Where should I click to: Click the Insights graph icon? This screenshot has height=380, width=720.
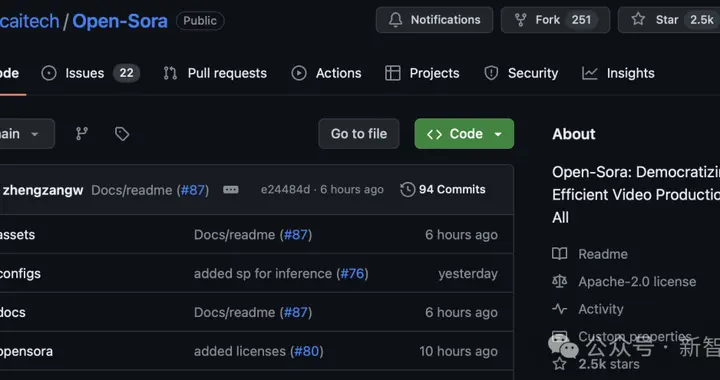tap(590, 73)
